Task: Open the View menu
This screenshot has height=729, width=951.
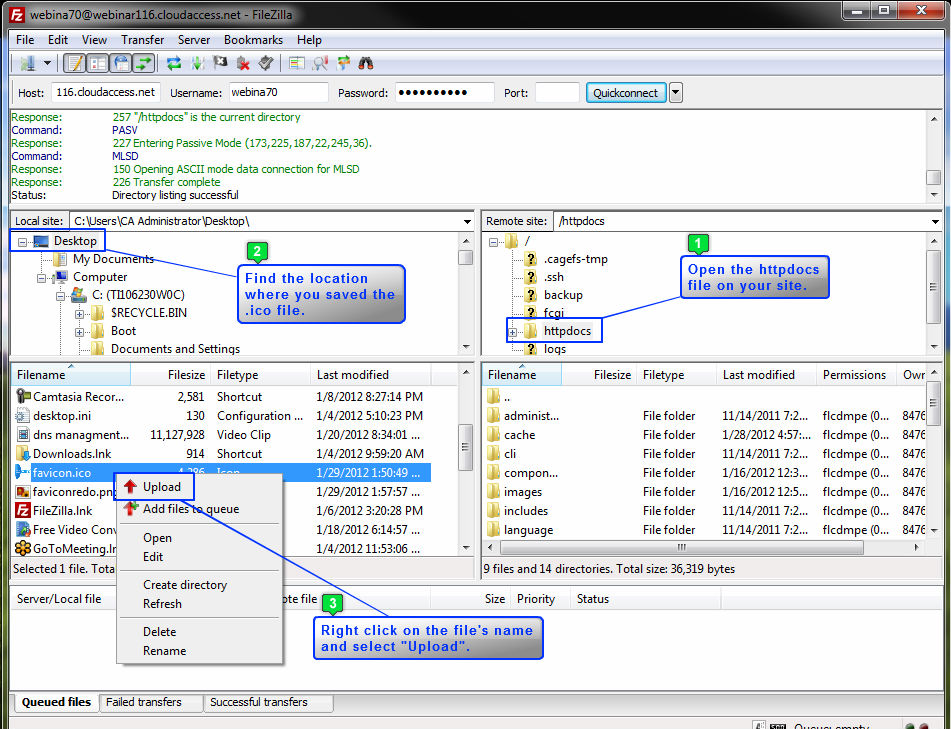Action: 94,40
